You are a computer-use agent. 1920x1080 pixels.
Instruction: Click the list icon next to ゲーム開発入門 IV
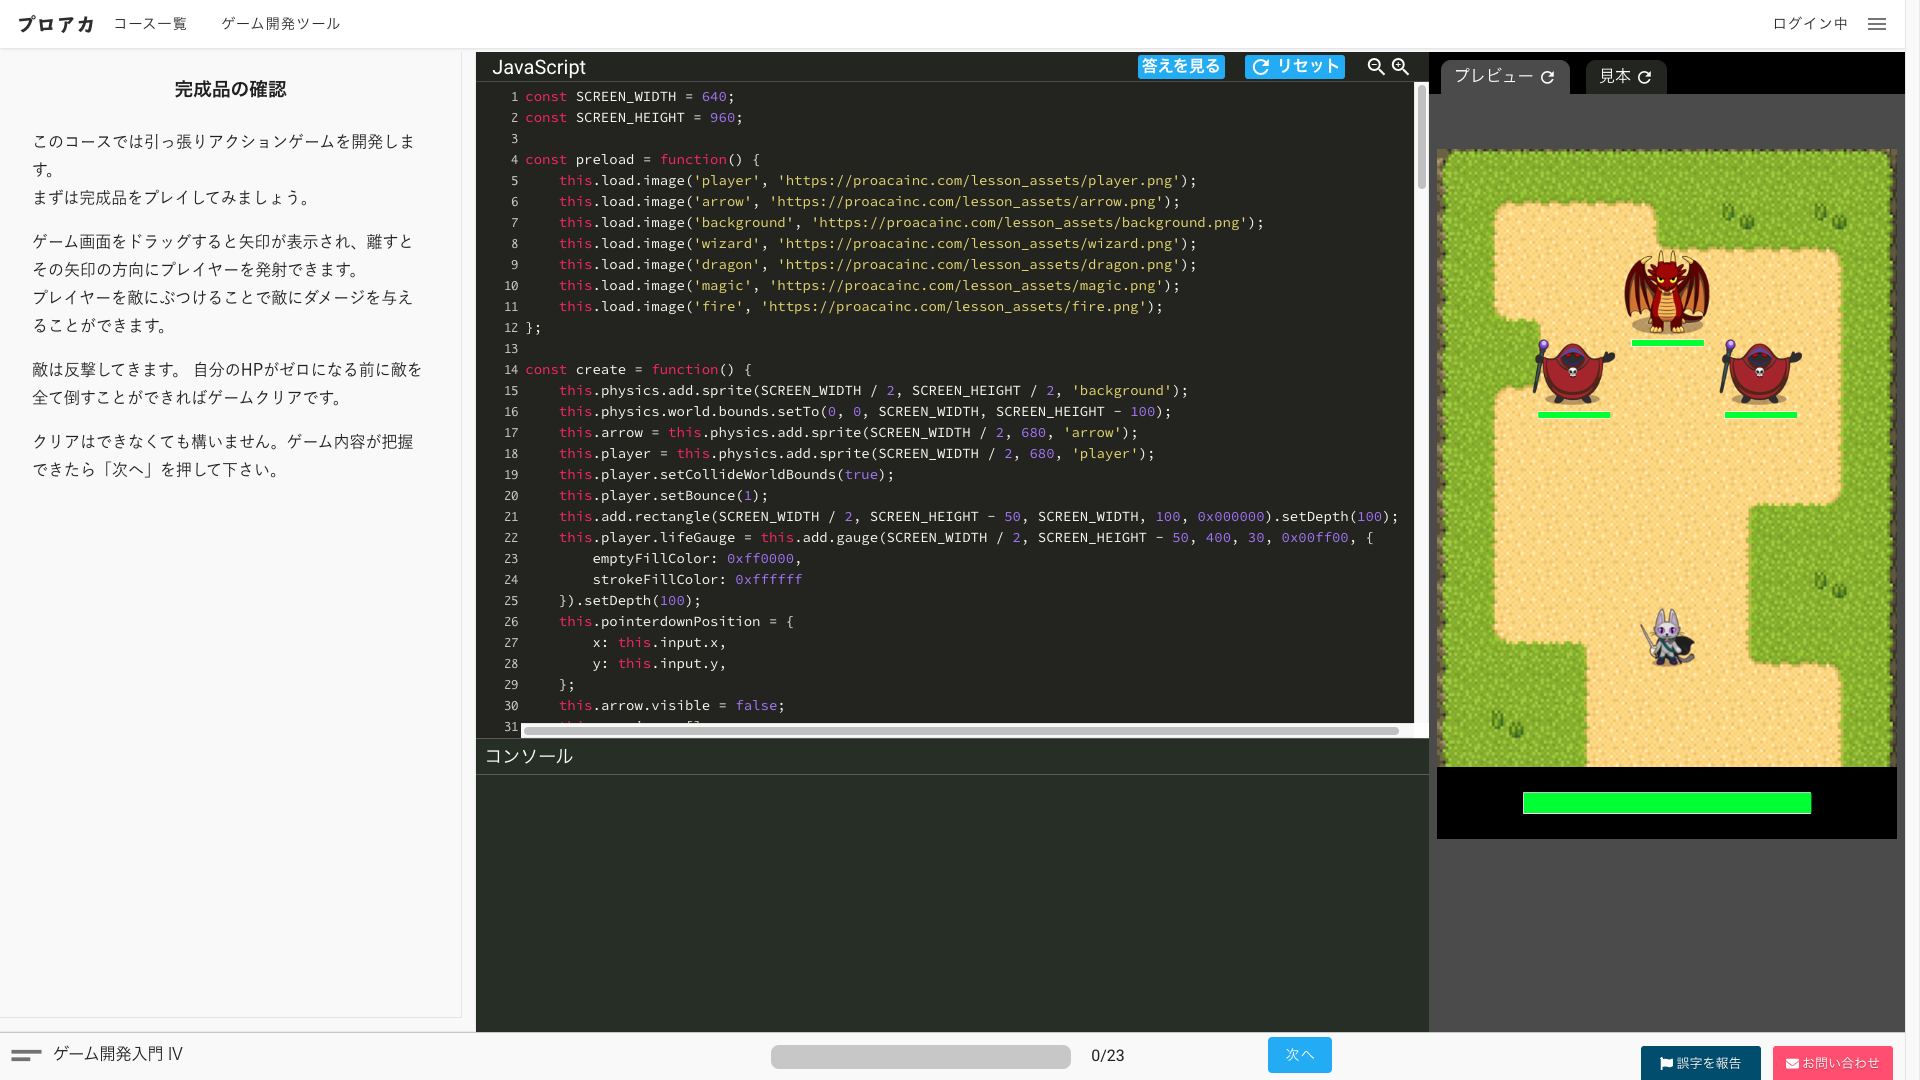28,1054
